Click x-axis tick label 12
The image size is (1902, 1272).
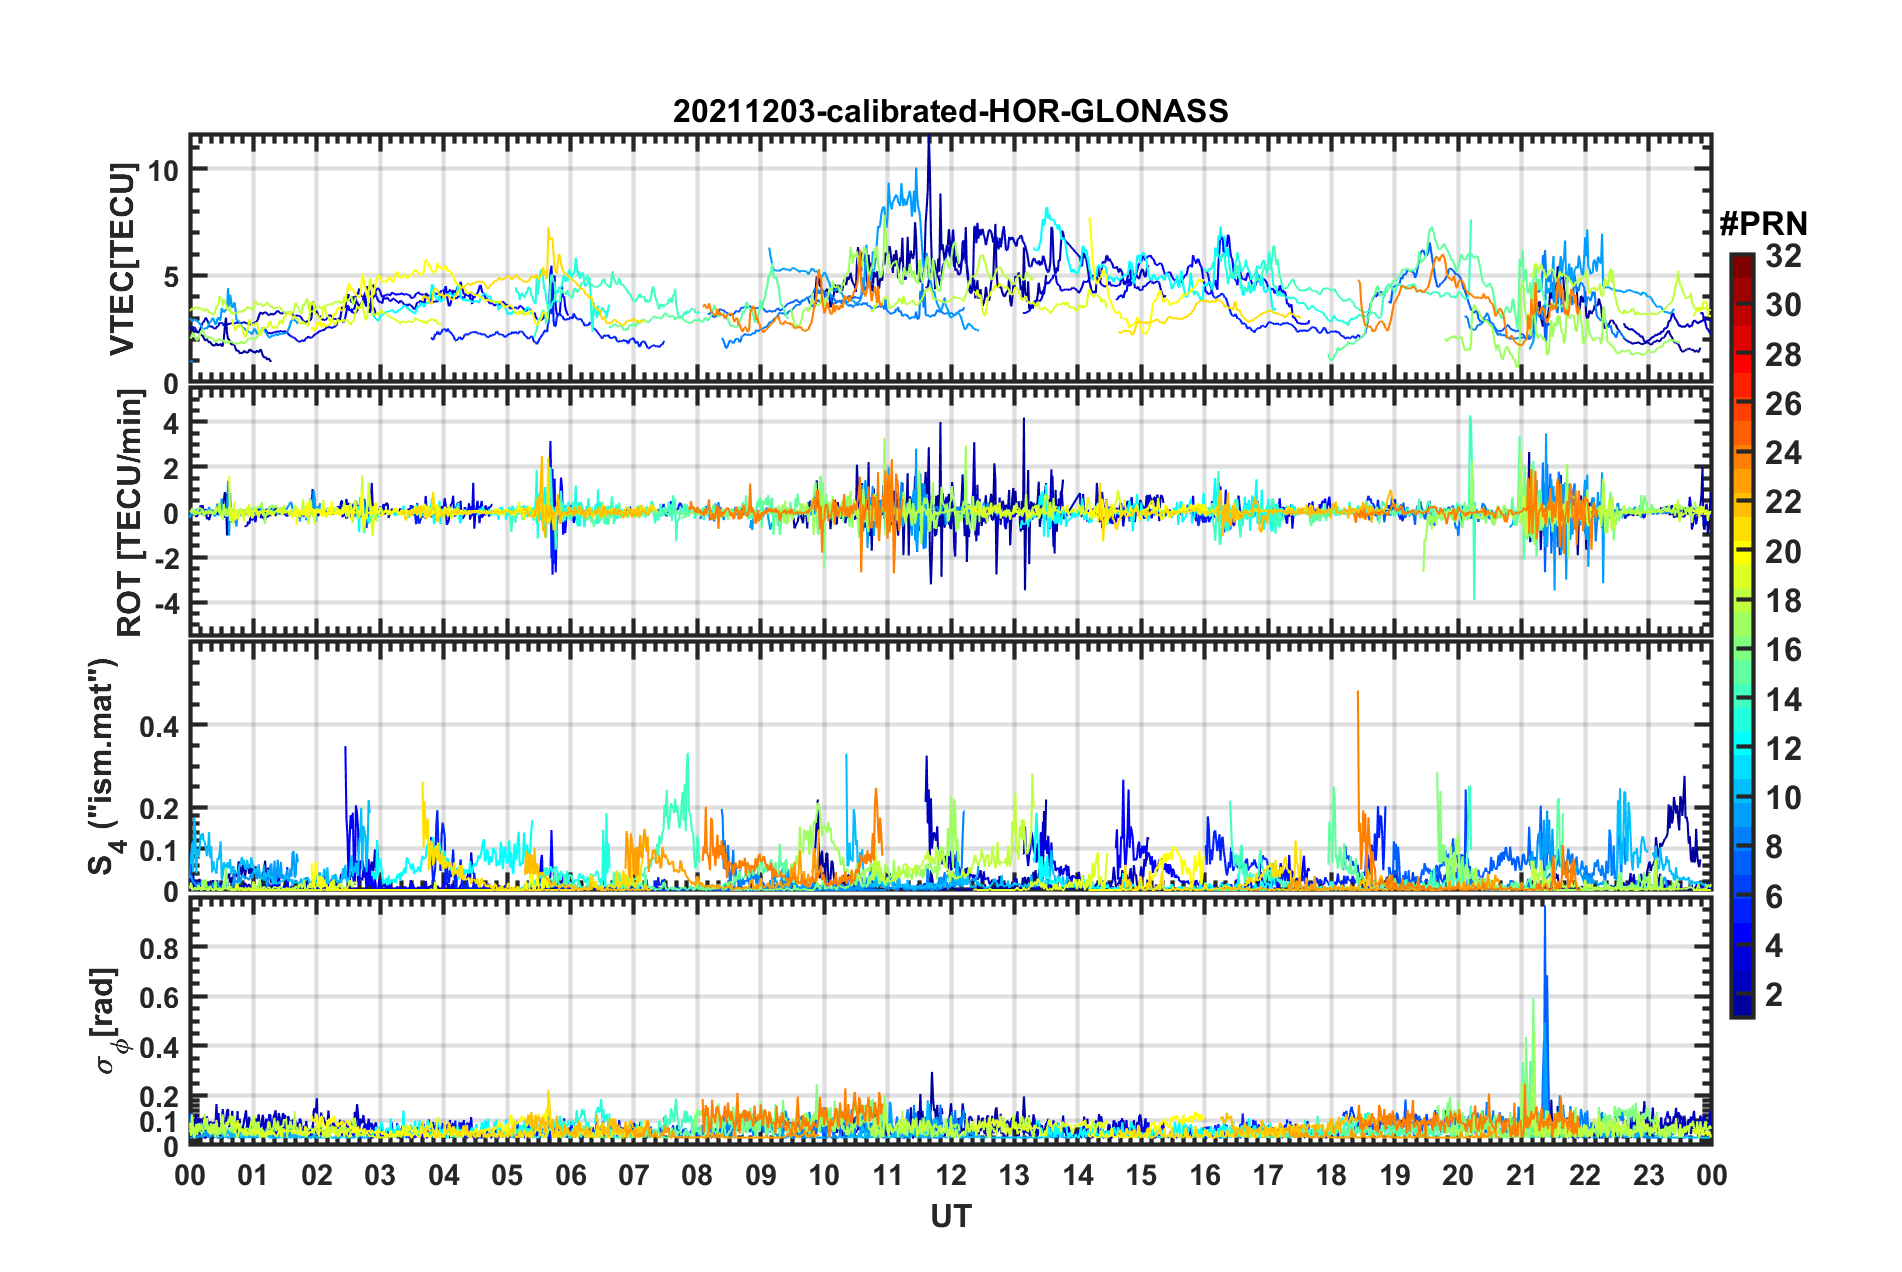point(951,1175)
